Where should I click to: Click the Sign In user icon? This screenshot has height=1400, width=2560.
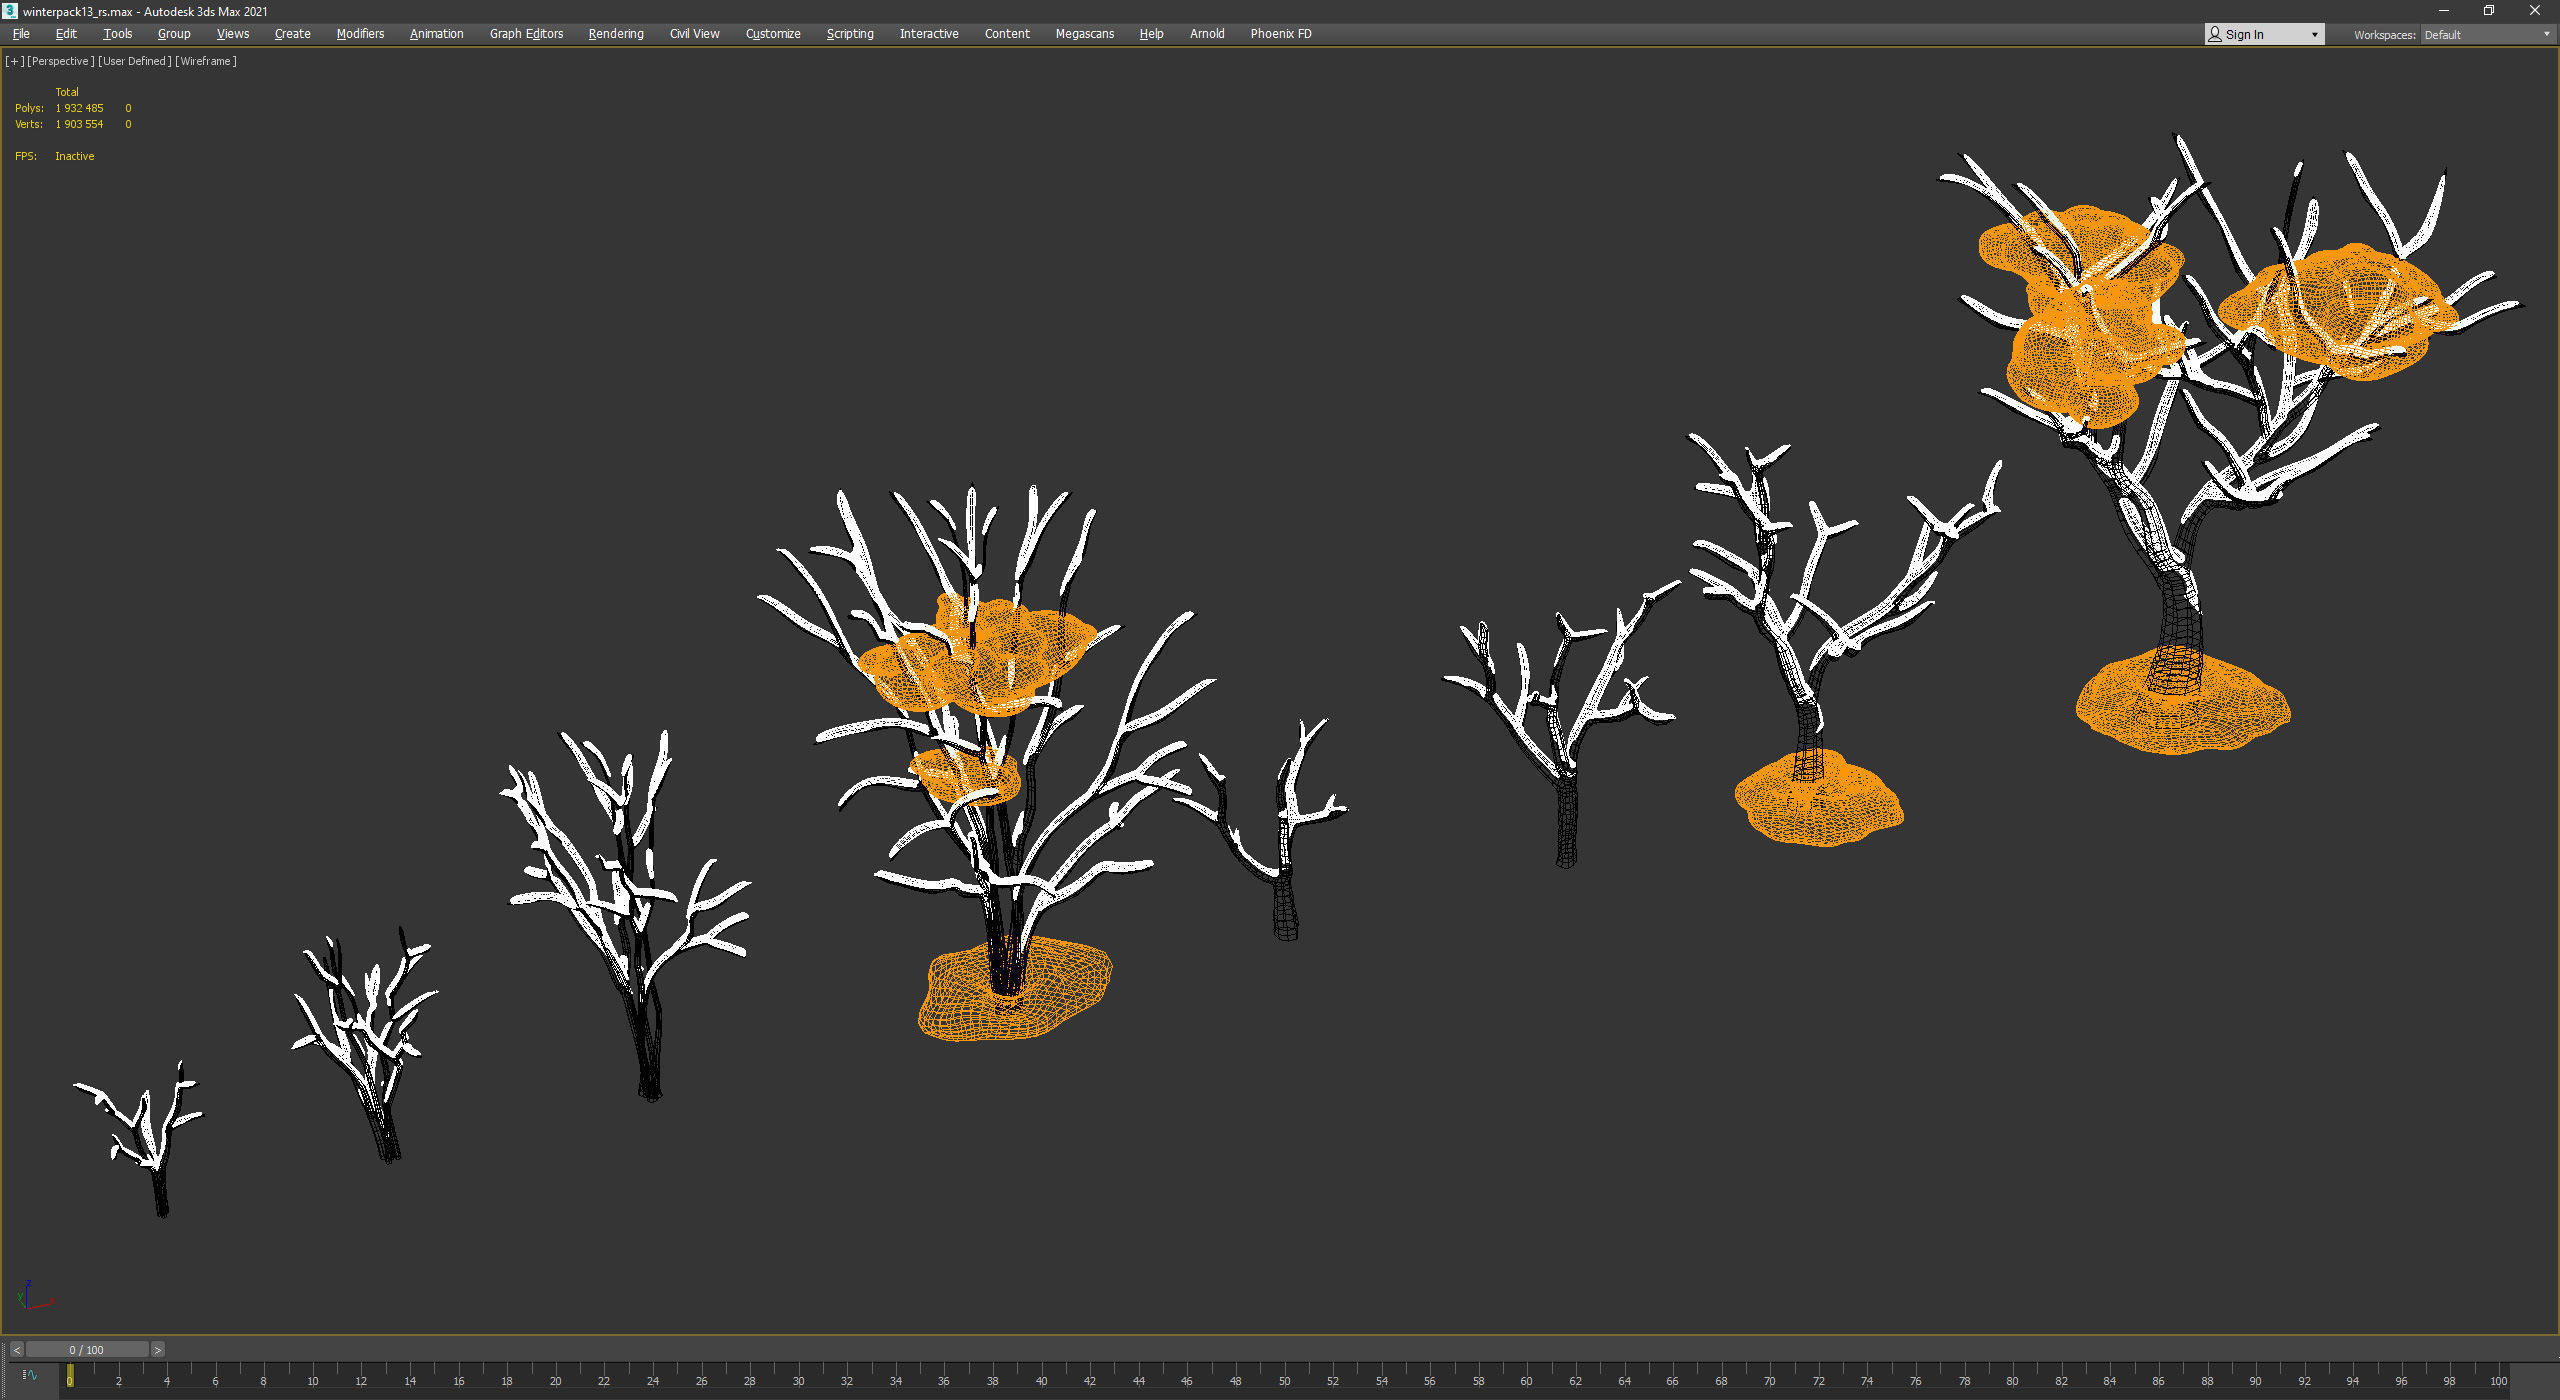pyautogui.click(x=2215, y=34)
